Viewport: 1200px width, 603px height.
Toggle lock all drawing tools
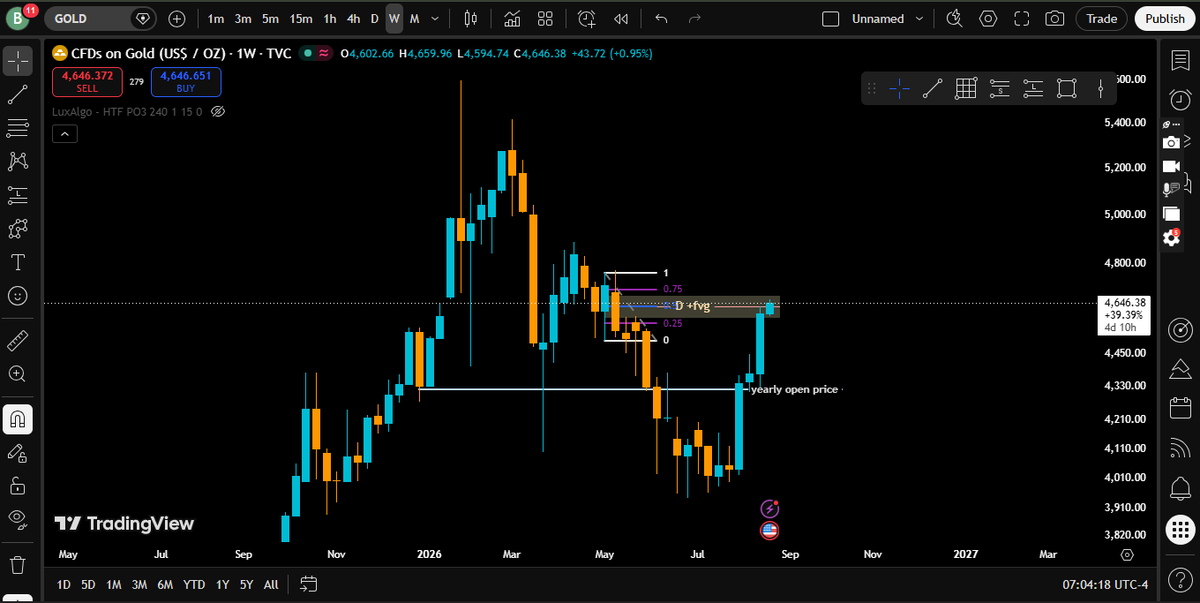click(17, 486)
